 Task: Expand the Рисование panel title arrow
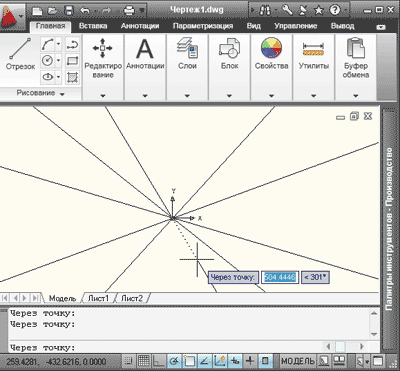[62, 94]
